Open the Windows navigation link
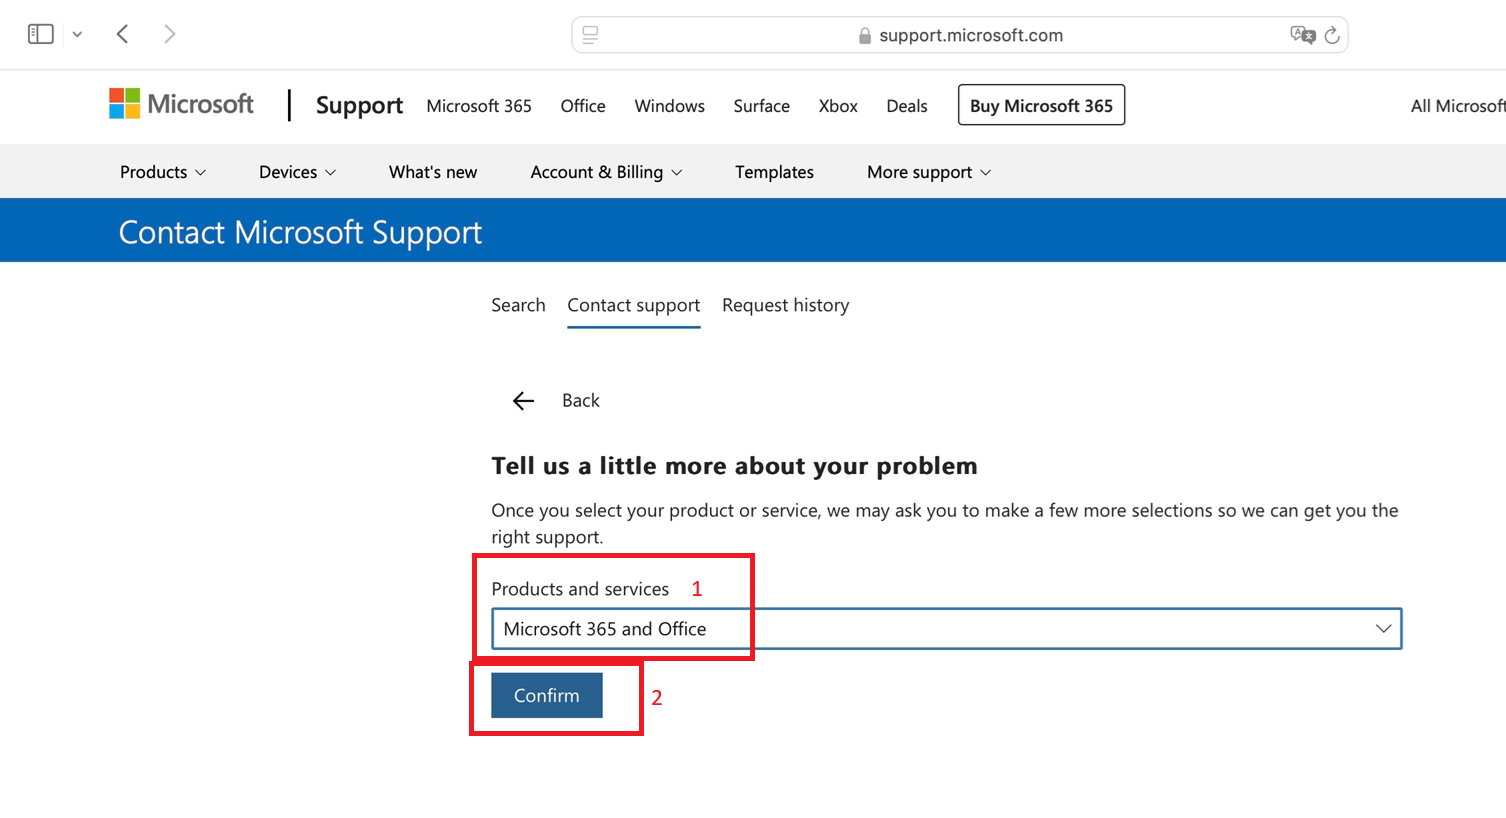Viewport: 1506px width, 818px height. click(669, 106)
